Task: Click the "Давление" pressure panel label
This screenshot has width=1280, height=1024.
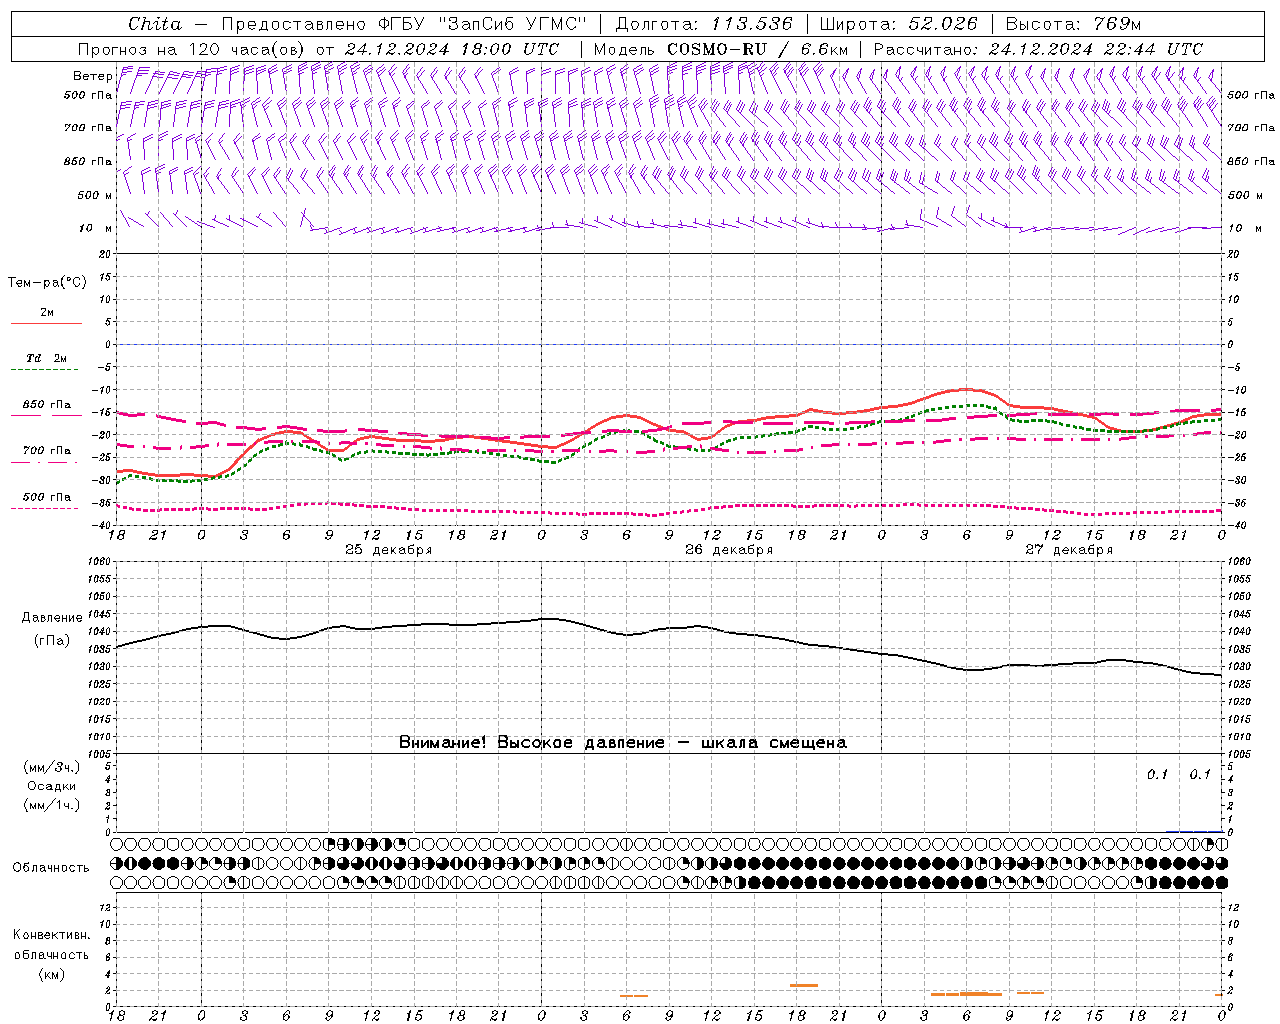Action: point(52,618)
